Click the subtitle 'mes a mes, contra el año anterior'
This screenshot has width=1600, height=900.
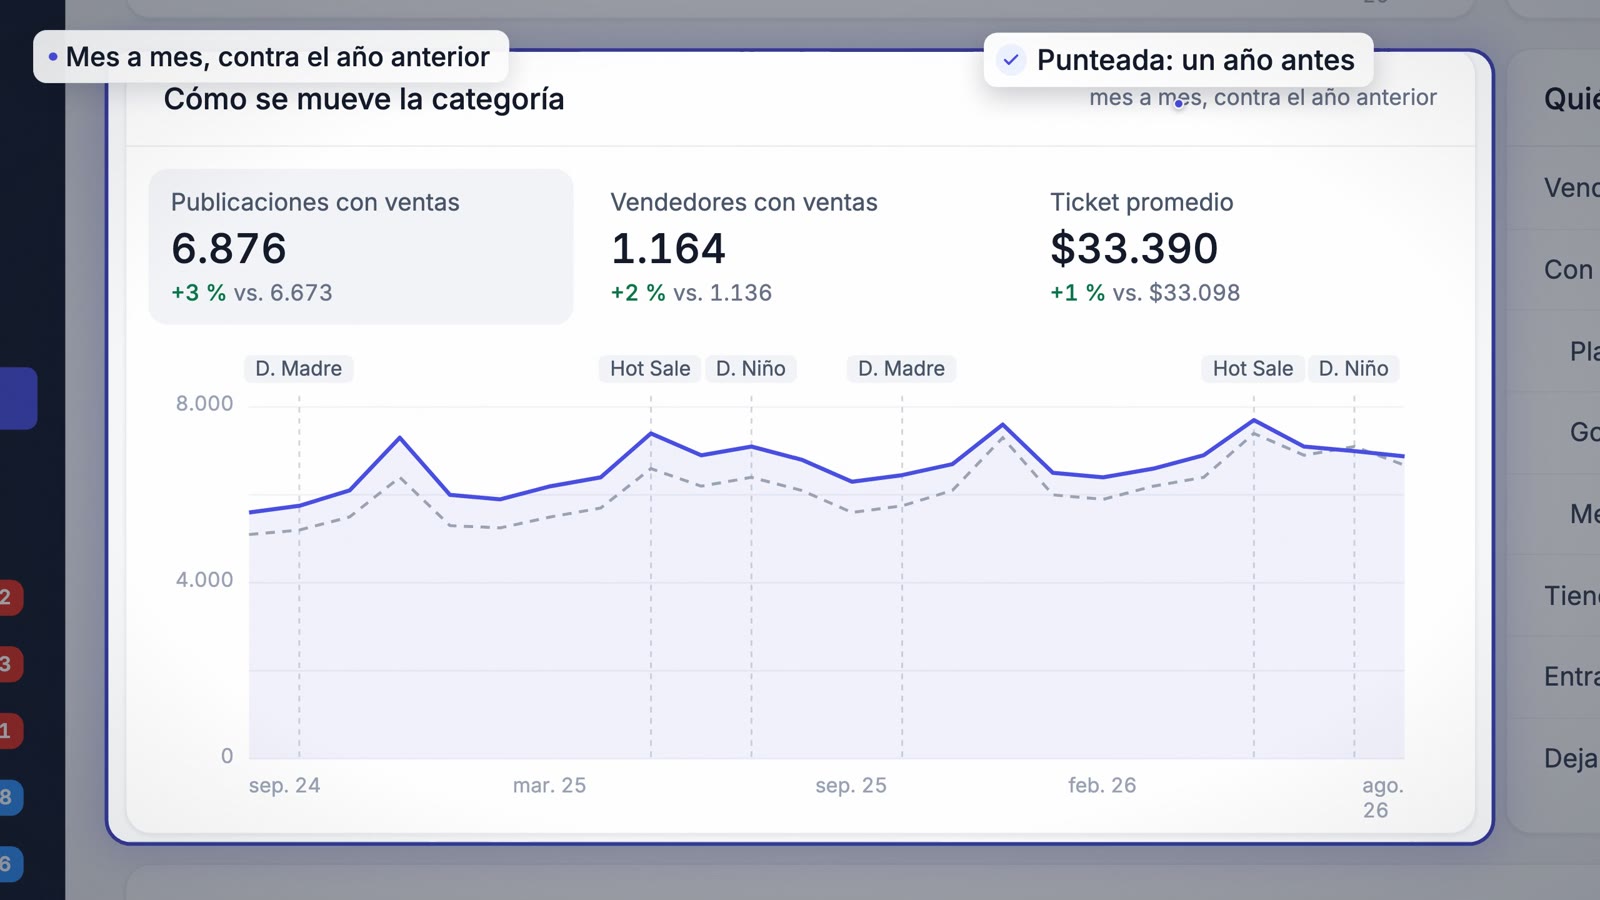click(1263, 97)
